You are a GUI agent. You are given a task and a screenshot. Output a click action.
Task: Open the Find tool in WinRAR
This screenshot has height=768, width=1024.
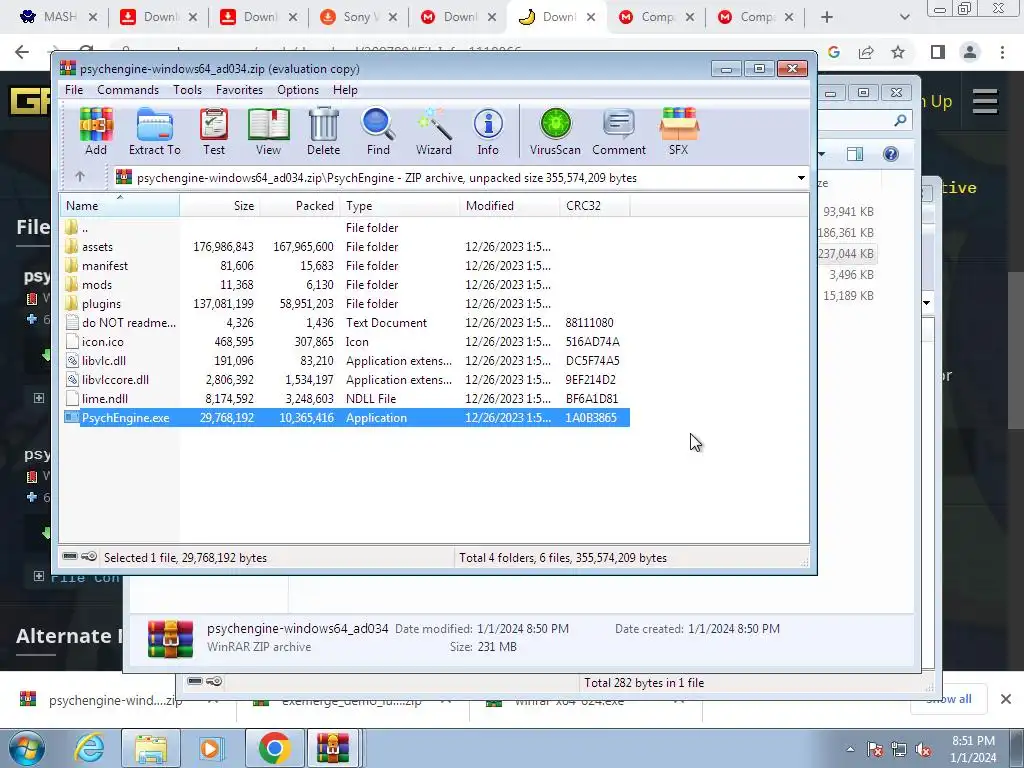click(378, 131)
